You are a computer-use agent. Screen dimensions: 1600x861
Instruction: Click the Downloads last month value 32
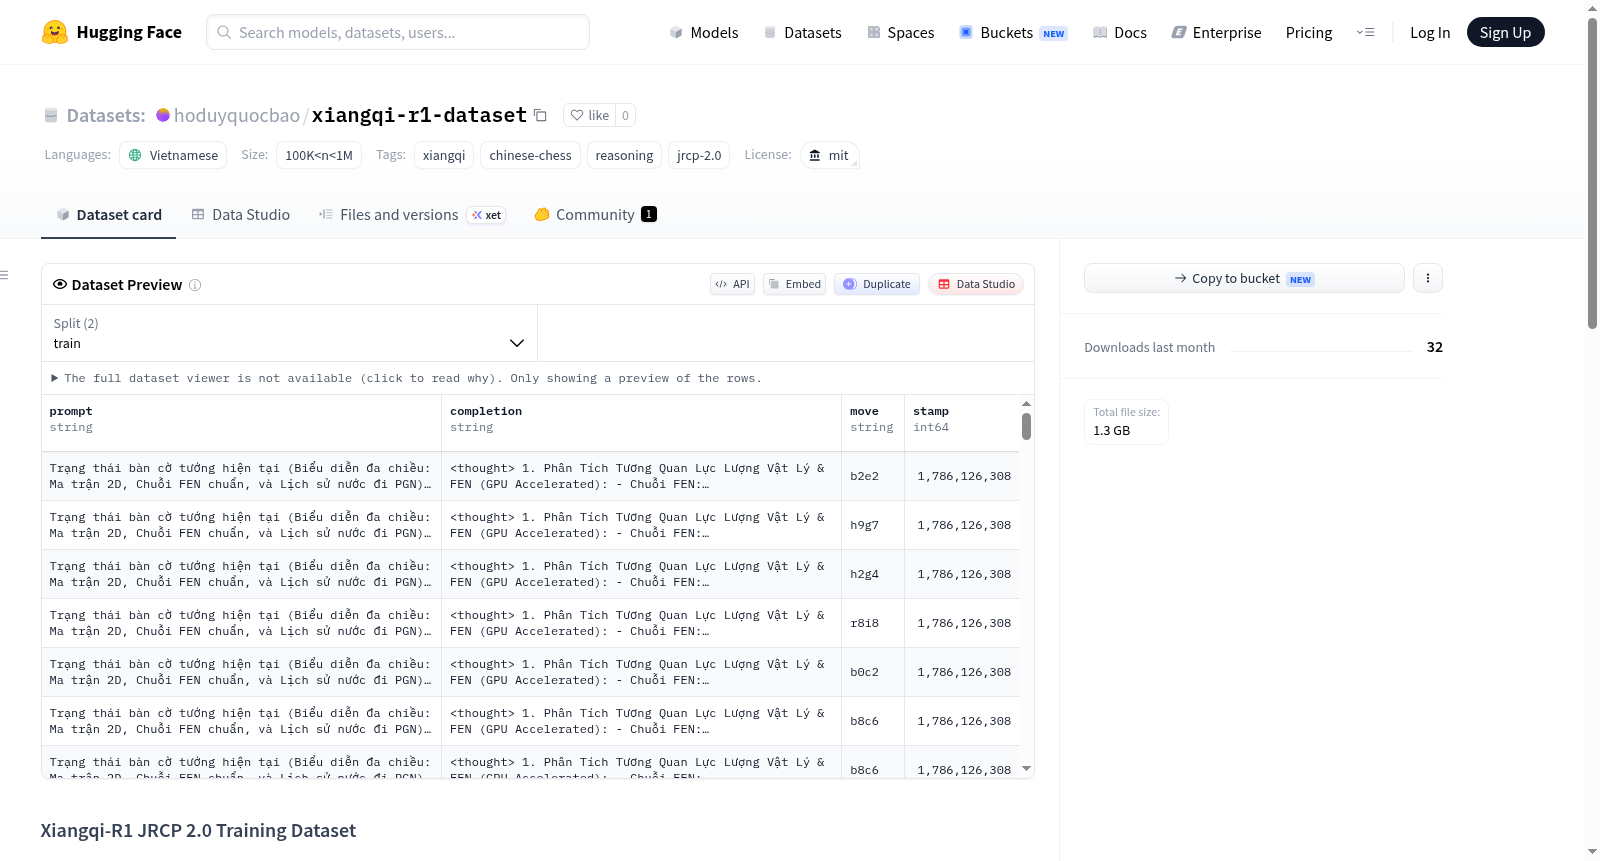1435,347
